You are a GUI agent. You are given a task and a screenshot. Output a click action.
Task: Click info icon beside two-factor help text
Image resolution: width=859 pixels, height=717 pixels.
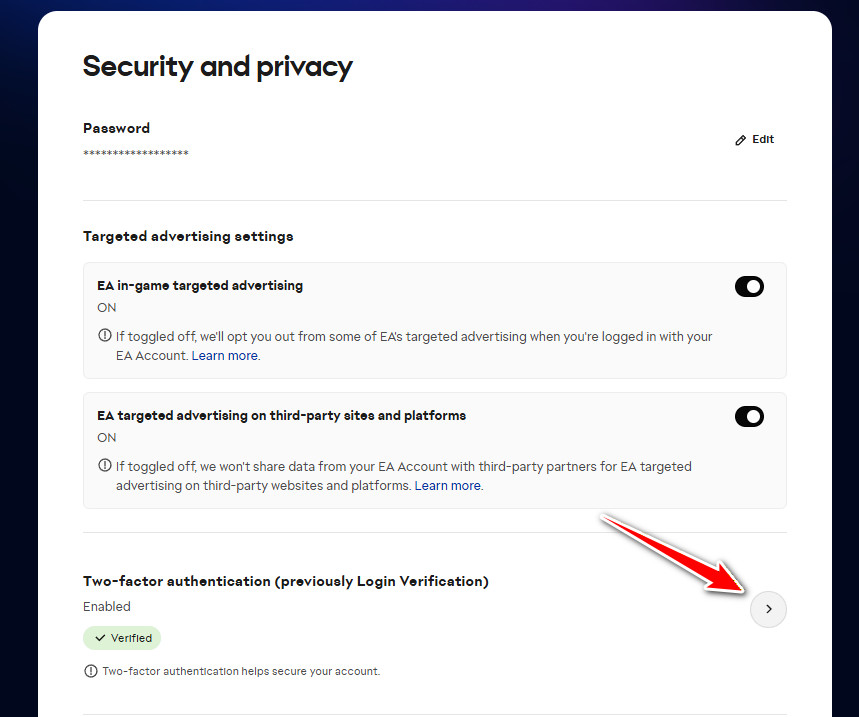91,671
